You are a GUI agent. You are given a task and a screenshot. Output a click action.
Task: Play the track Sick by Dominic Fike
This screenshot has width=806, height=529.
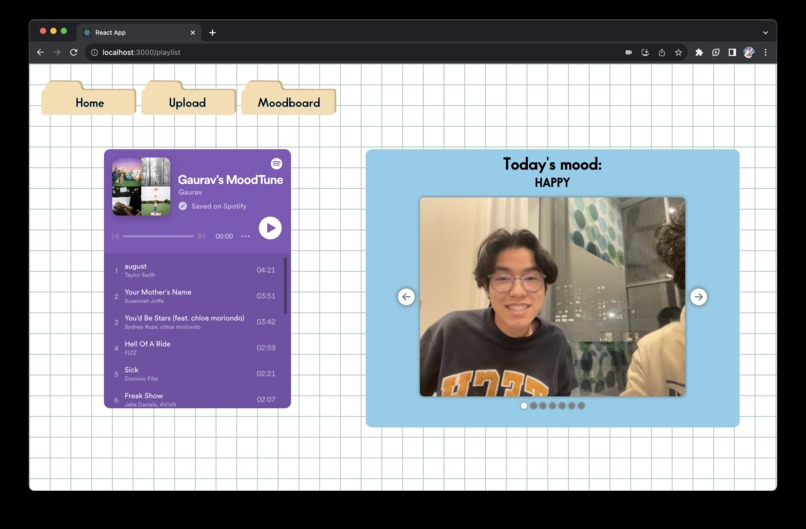[x=195, y=374]
